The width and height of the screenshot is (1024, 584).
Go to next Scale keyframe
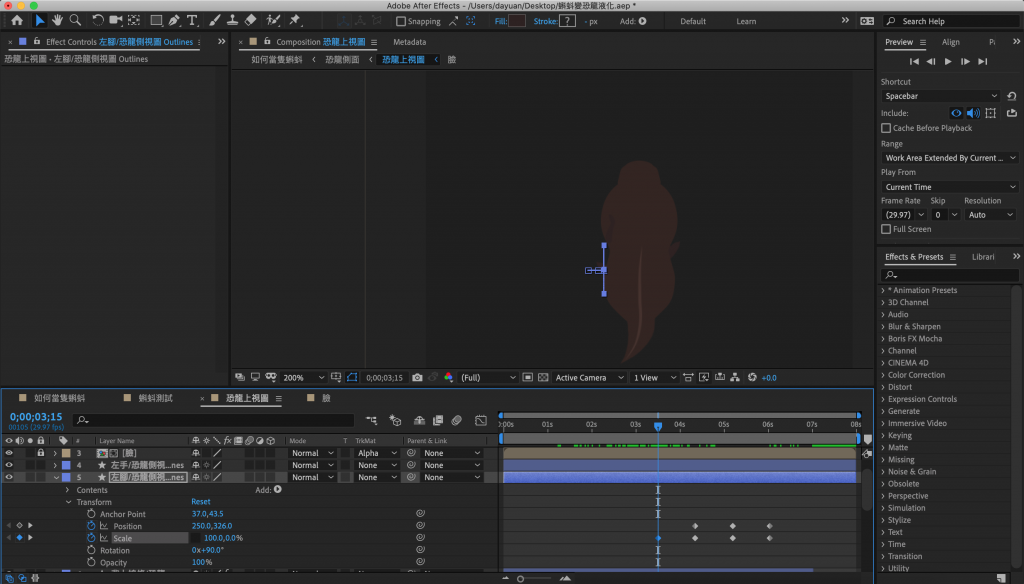pyautogui.click(x=30, y=538)
